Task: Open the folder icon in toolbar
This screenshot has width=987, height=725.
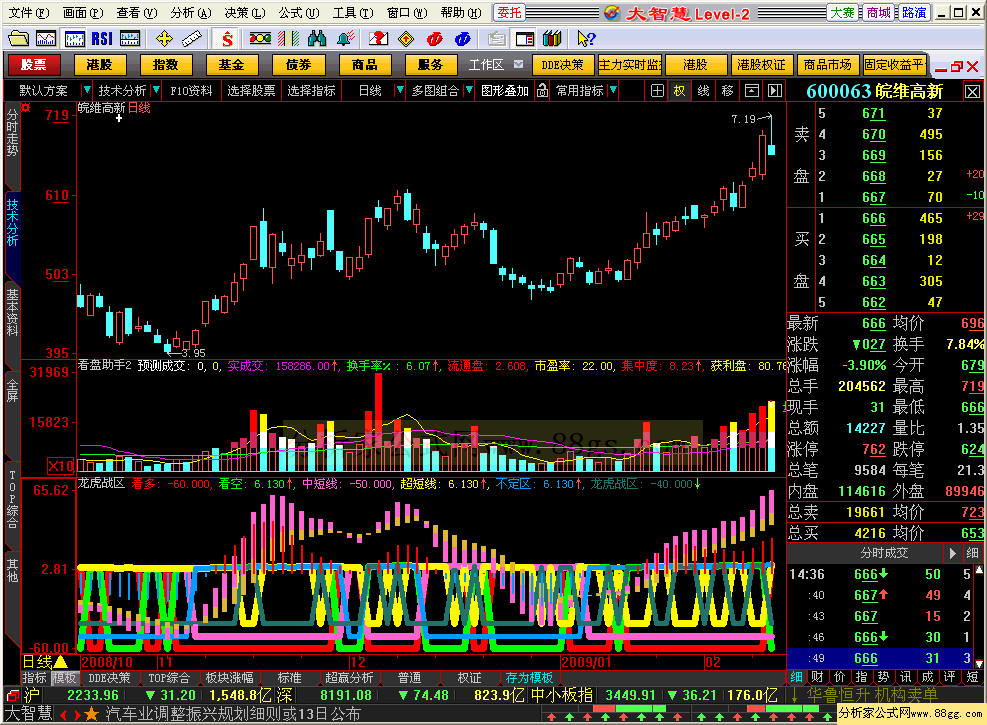Action: 18,39
